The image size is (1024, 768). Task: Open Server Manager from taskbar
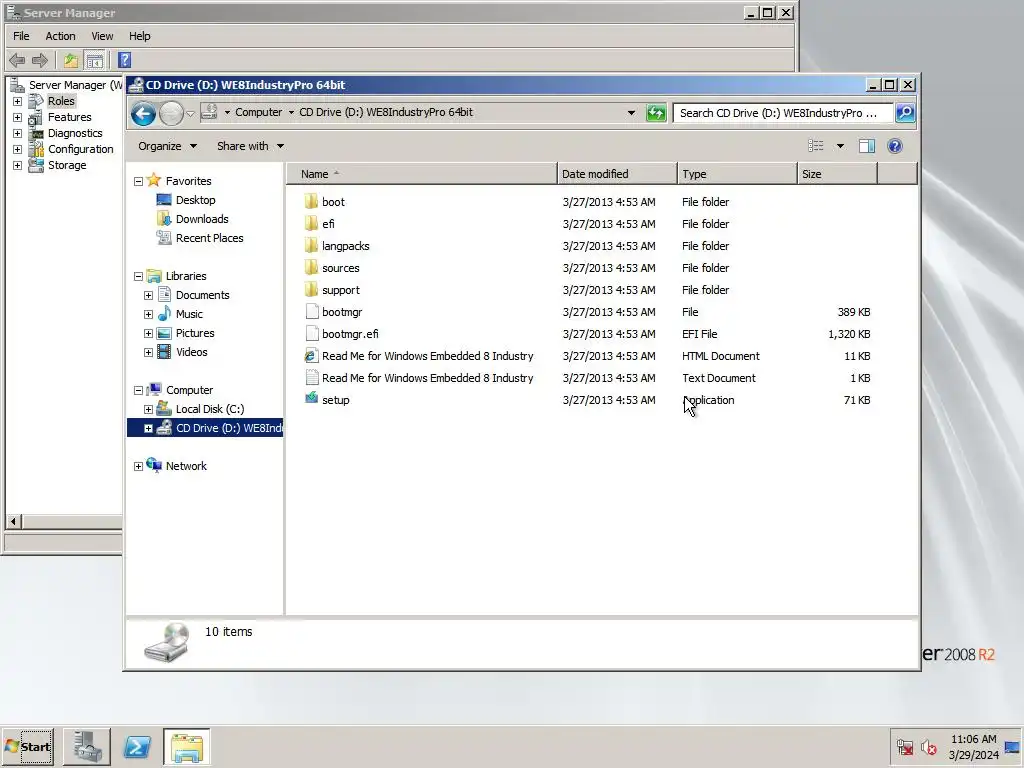(x=87, y=746)
